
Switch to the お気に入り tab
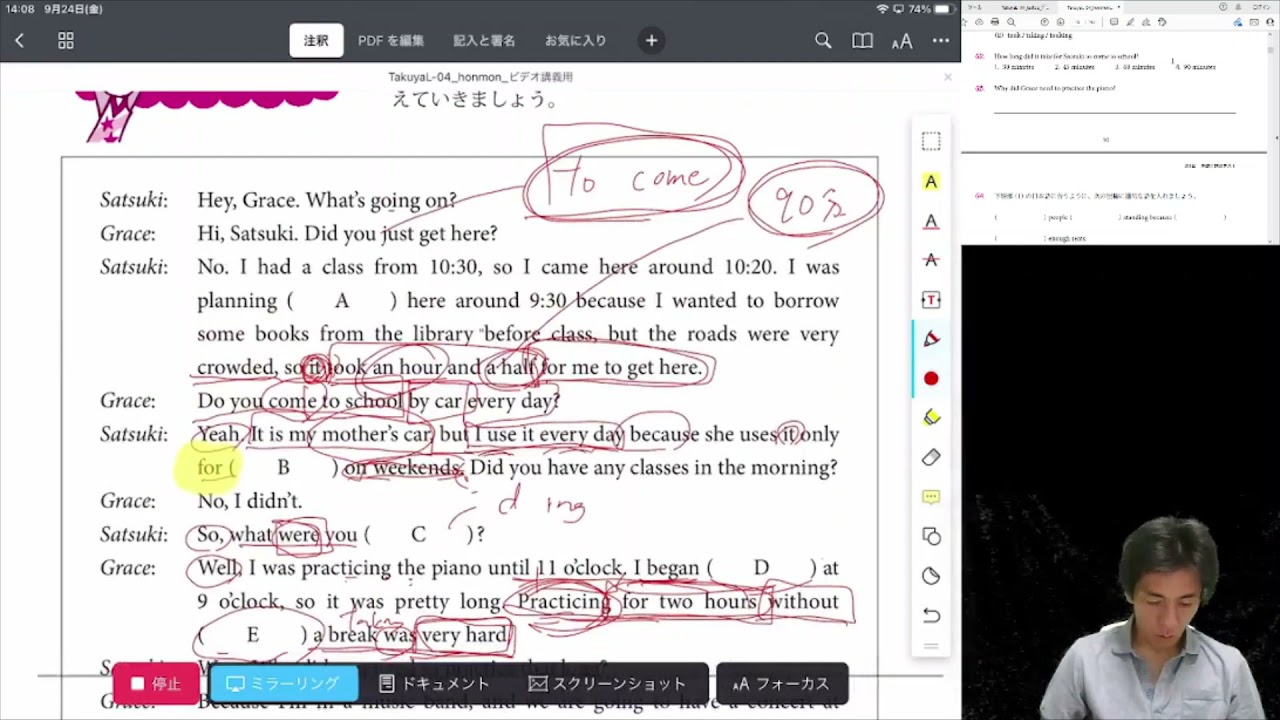pyautogui.click(x=575, y=41)
